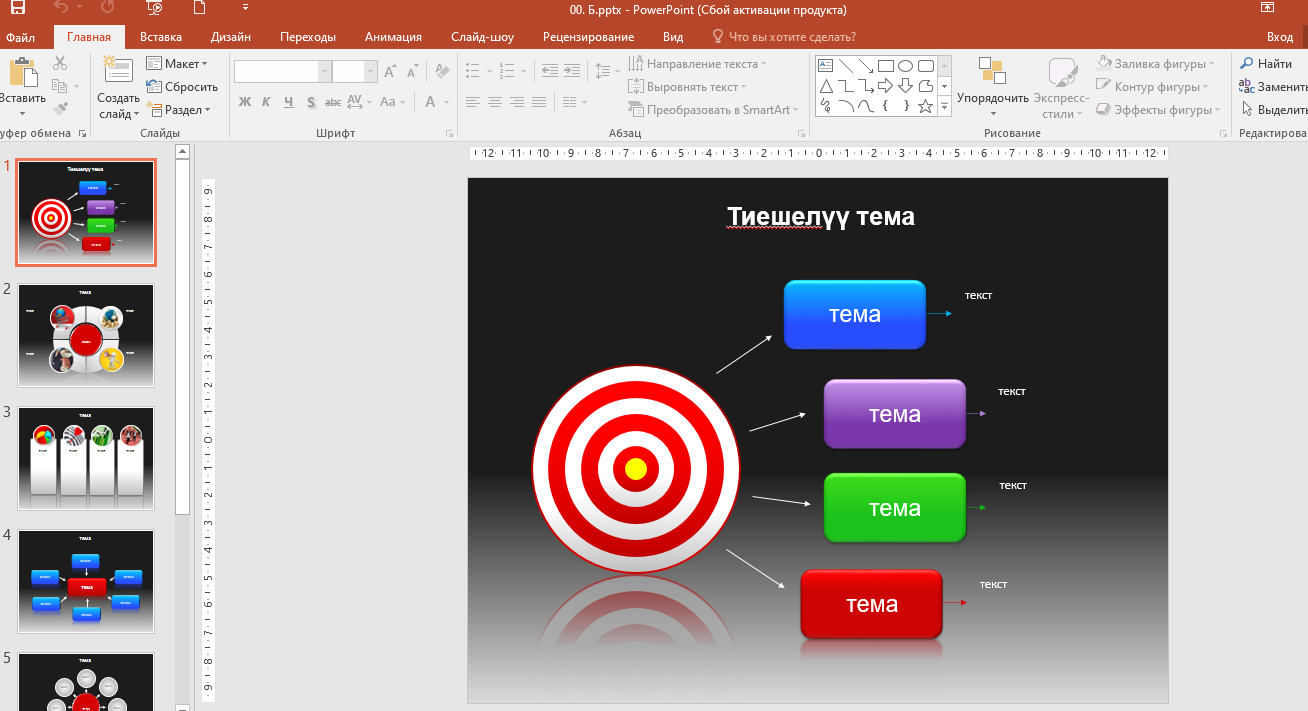Cut the selection with the scissors icon

click(59, 63)
